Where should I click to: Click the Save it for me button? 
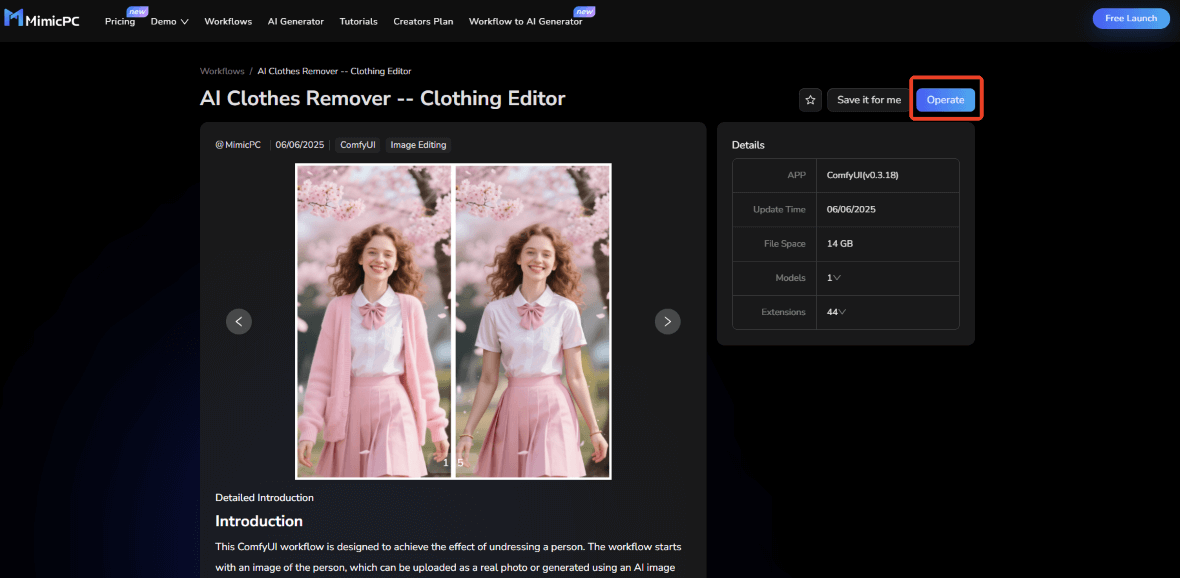868,100
